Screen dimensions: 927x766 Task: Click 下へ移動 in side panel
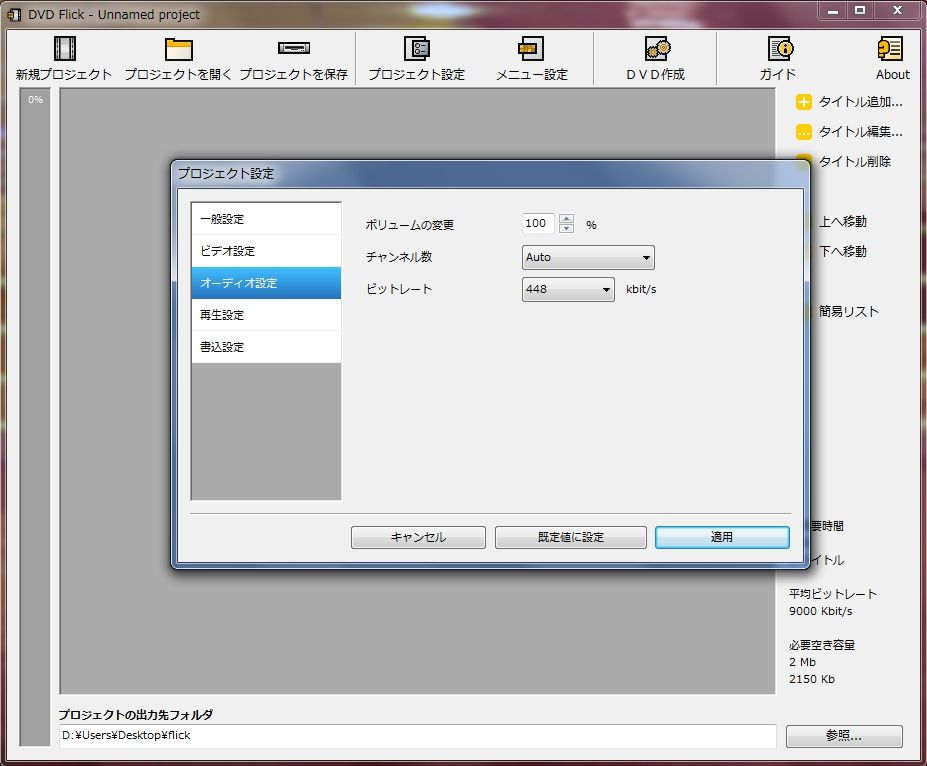pyautogui.click(x=842, y=251)
